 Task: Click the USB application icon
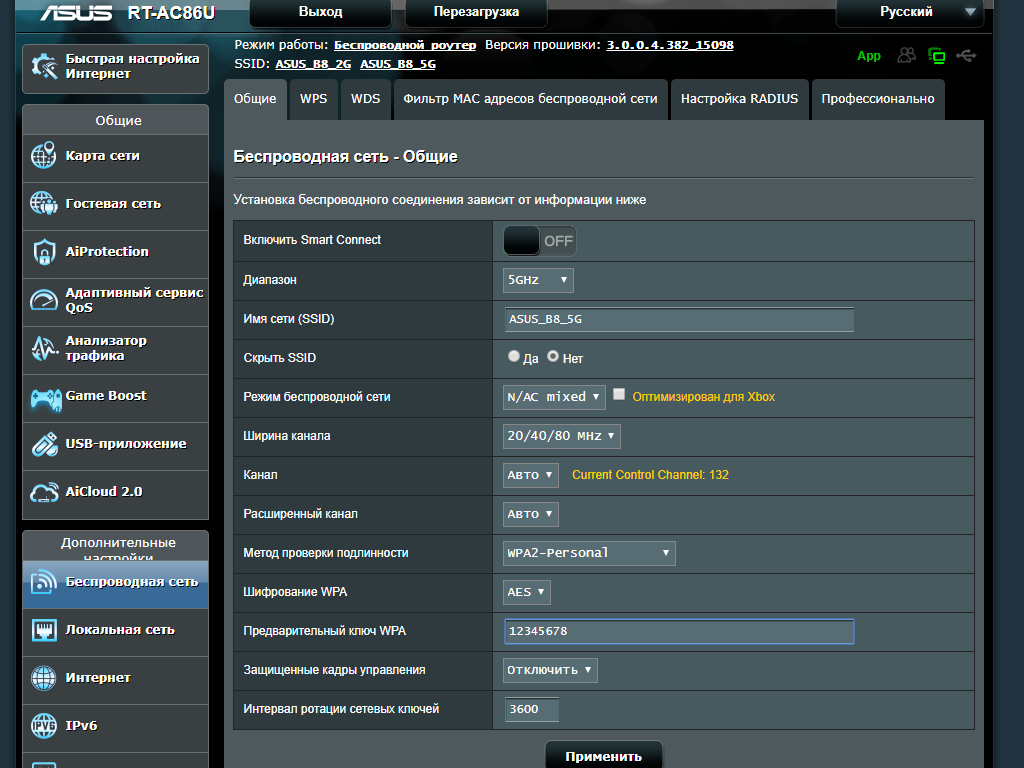pos(44,444)
